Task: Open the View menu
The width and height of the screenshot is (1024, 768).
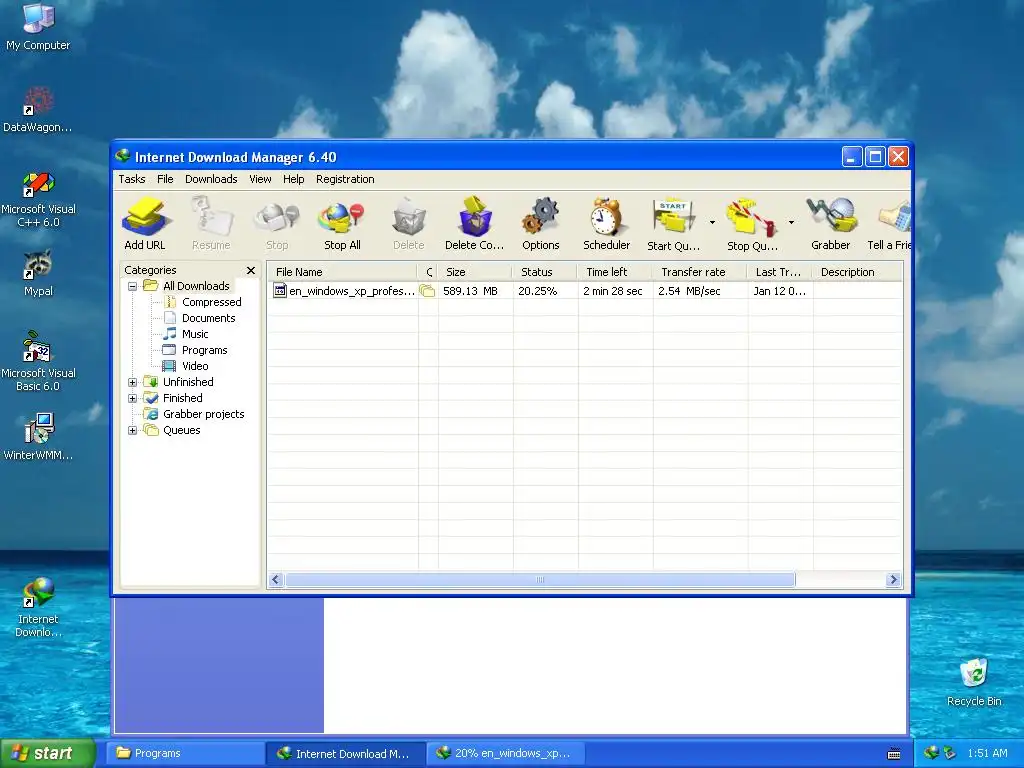Action: click(x=260, y=179)
